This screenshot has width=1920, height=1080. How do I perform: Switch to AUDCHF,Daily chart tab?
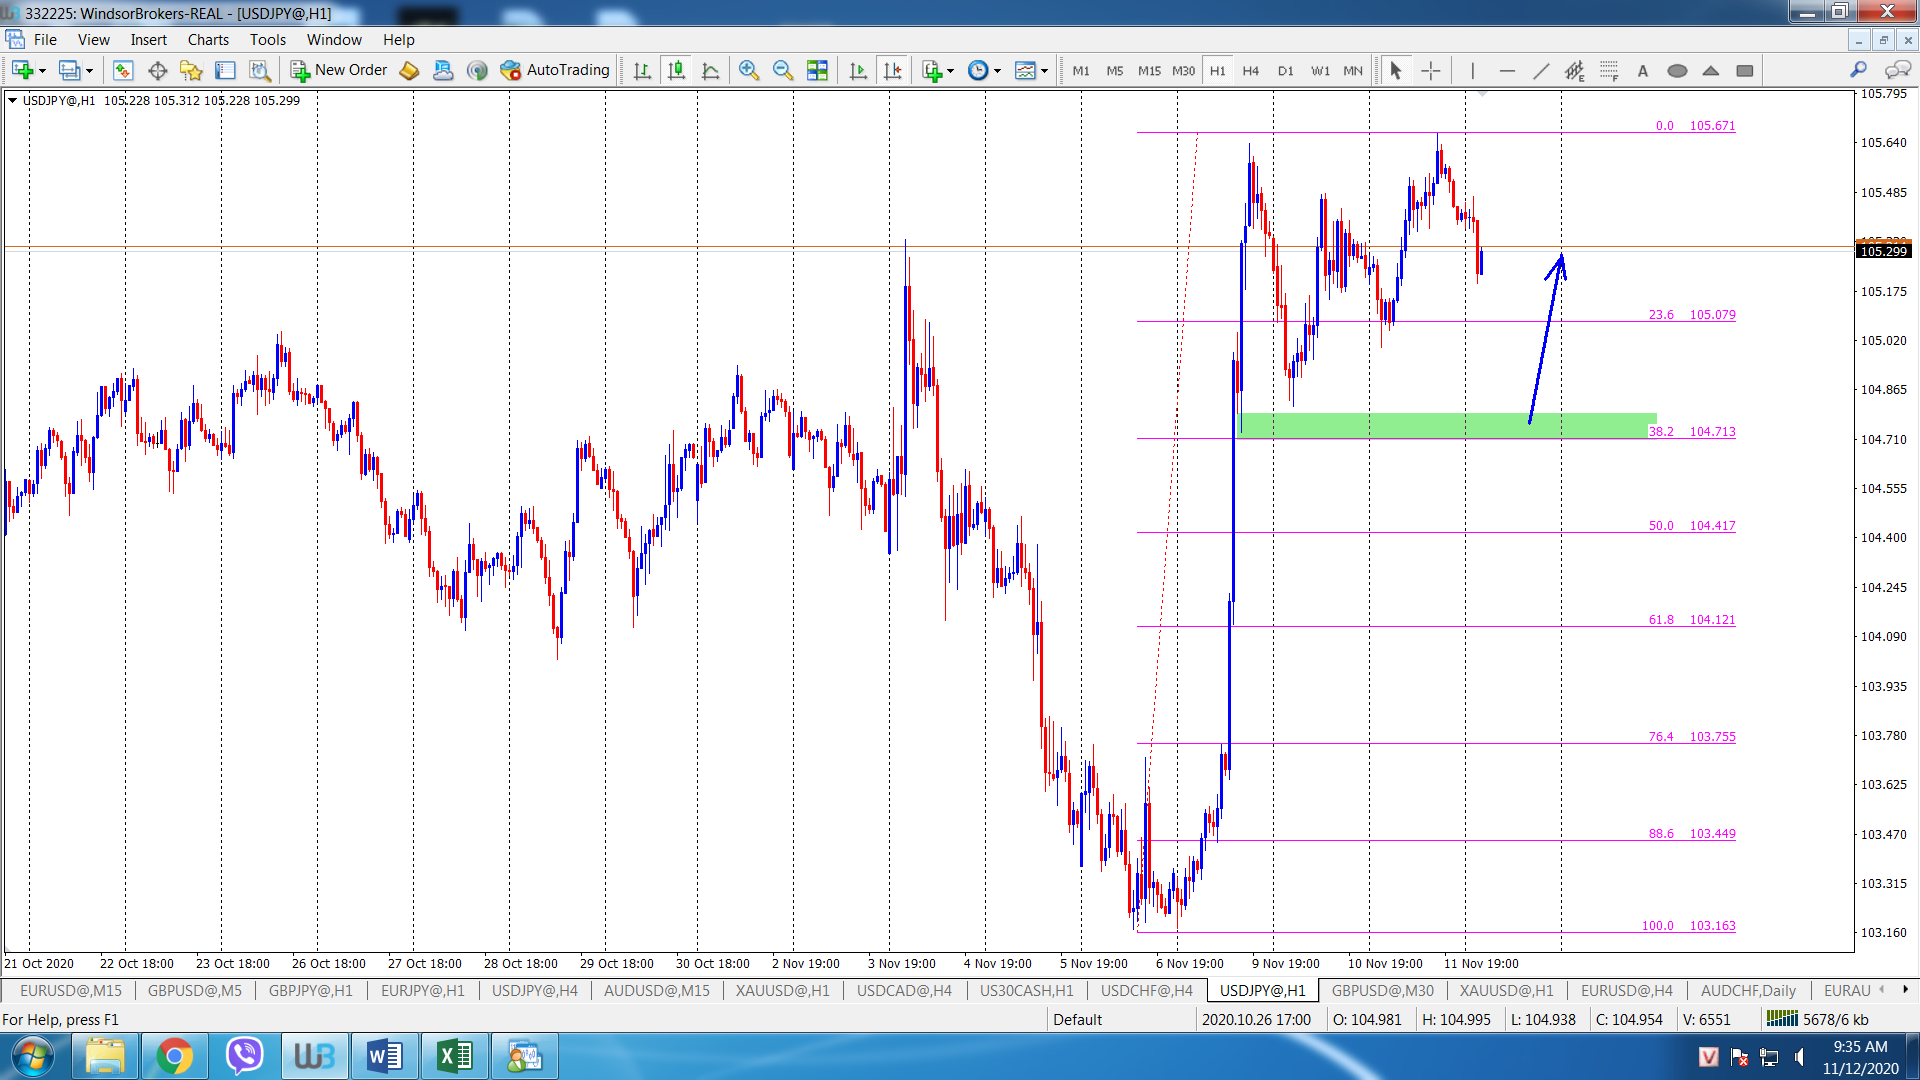tap(1748, 990)
